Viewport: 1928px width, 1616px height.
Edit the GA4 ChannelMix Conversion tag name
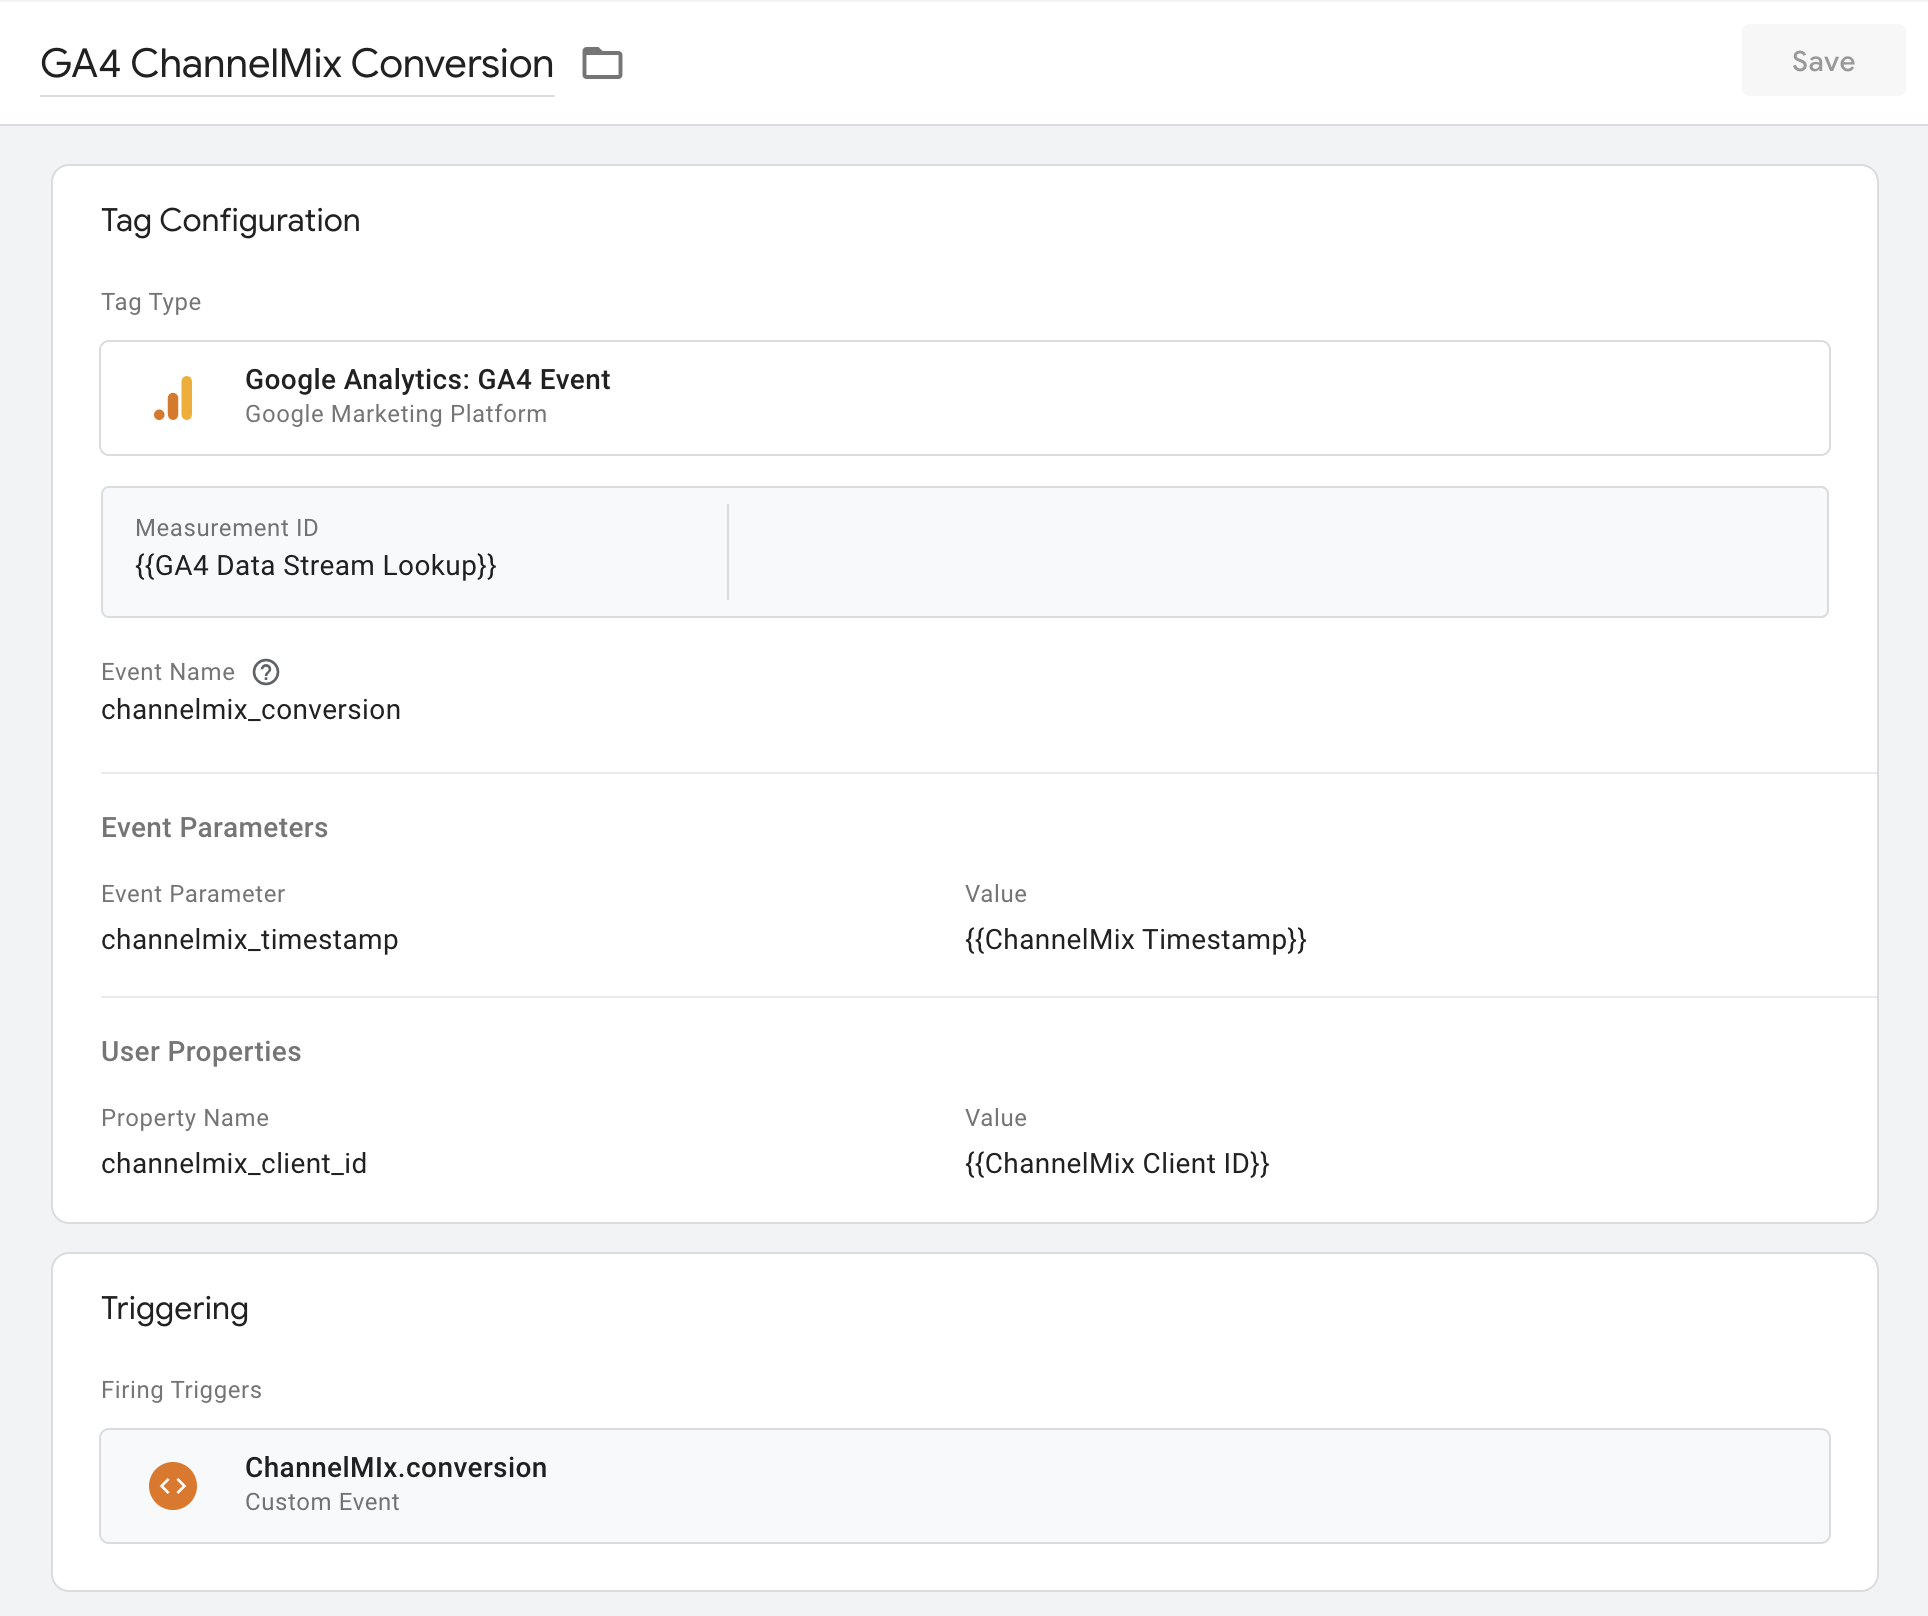(297, 64)
